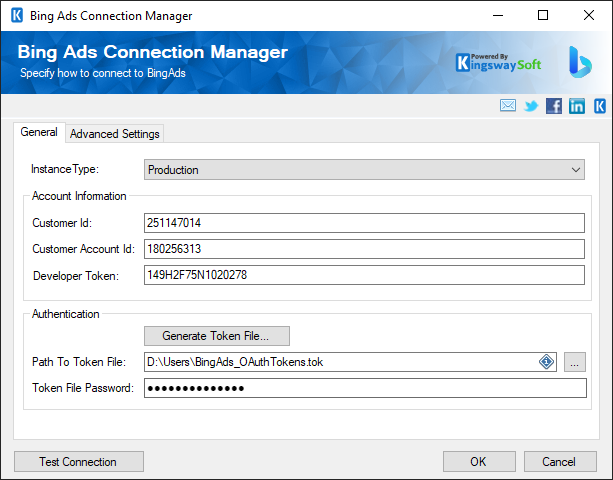Viewport: 613px width, 480px height.
Task: Select the General tab
Action: [39, 132]
